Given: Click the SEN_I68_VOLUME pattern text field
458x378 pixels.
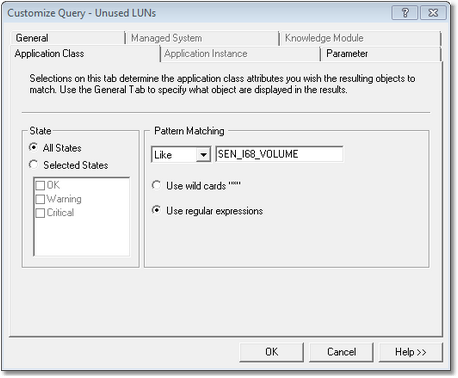Looking at the screenshot, I should point(279,154).
